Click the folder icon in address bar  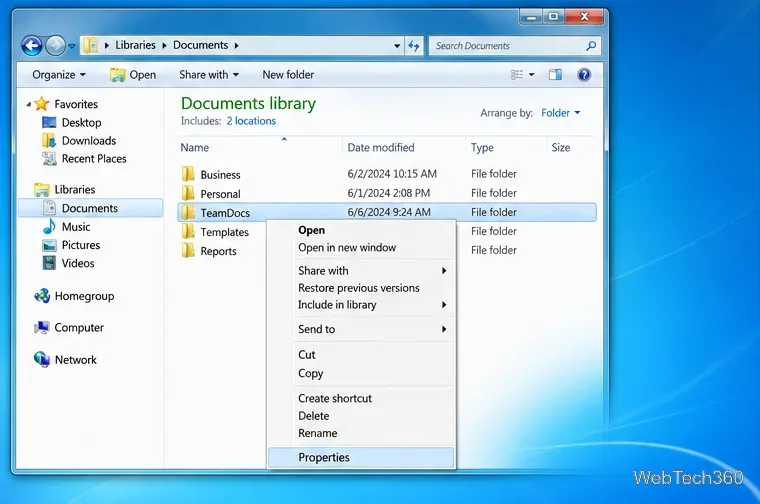pos(91,46)
